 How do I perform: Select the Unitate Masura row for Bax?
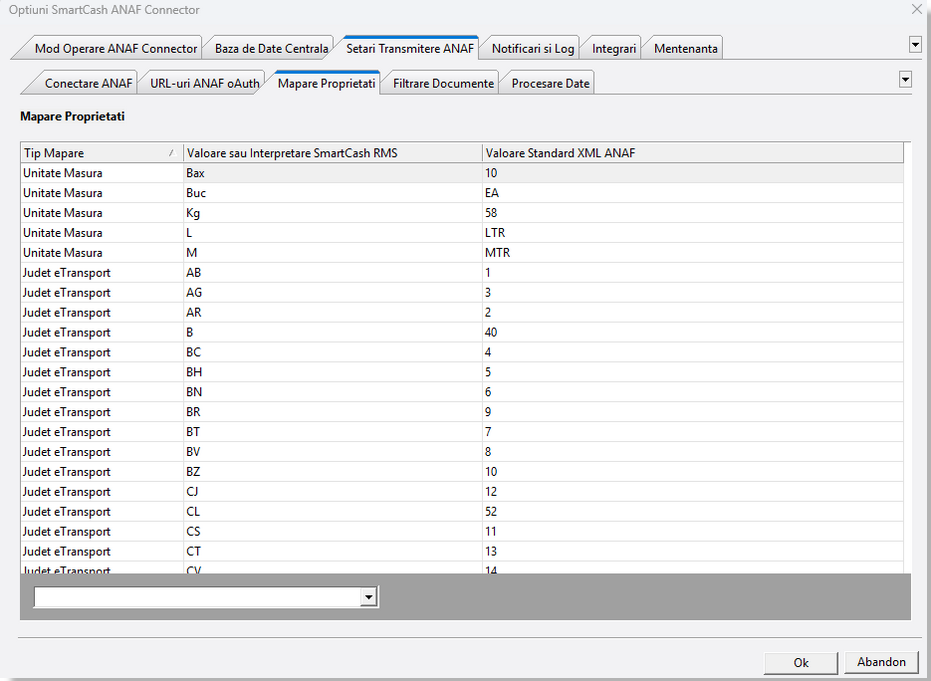[462, 173]
